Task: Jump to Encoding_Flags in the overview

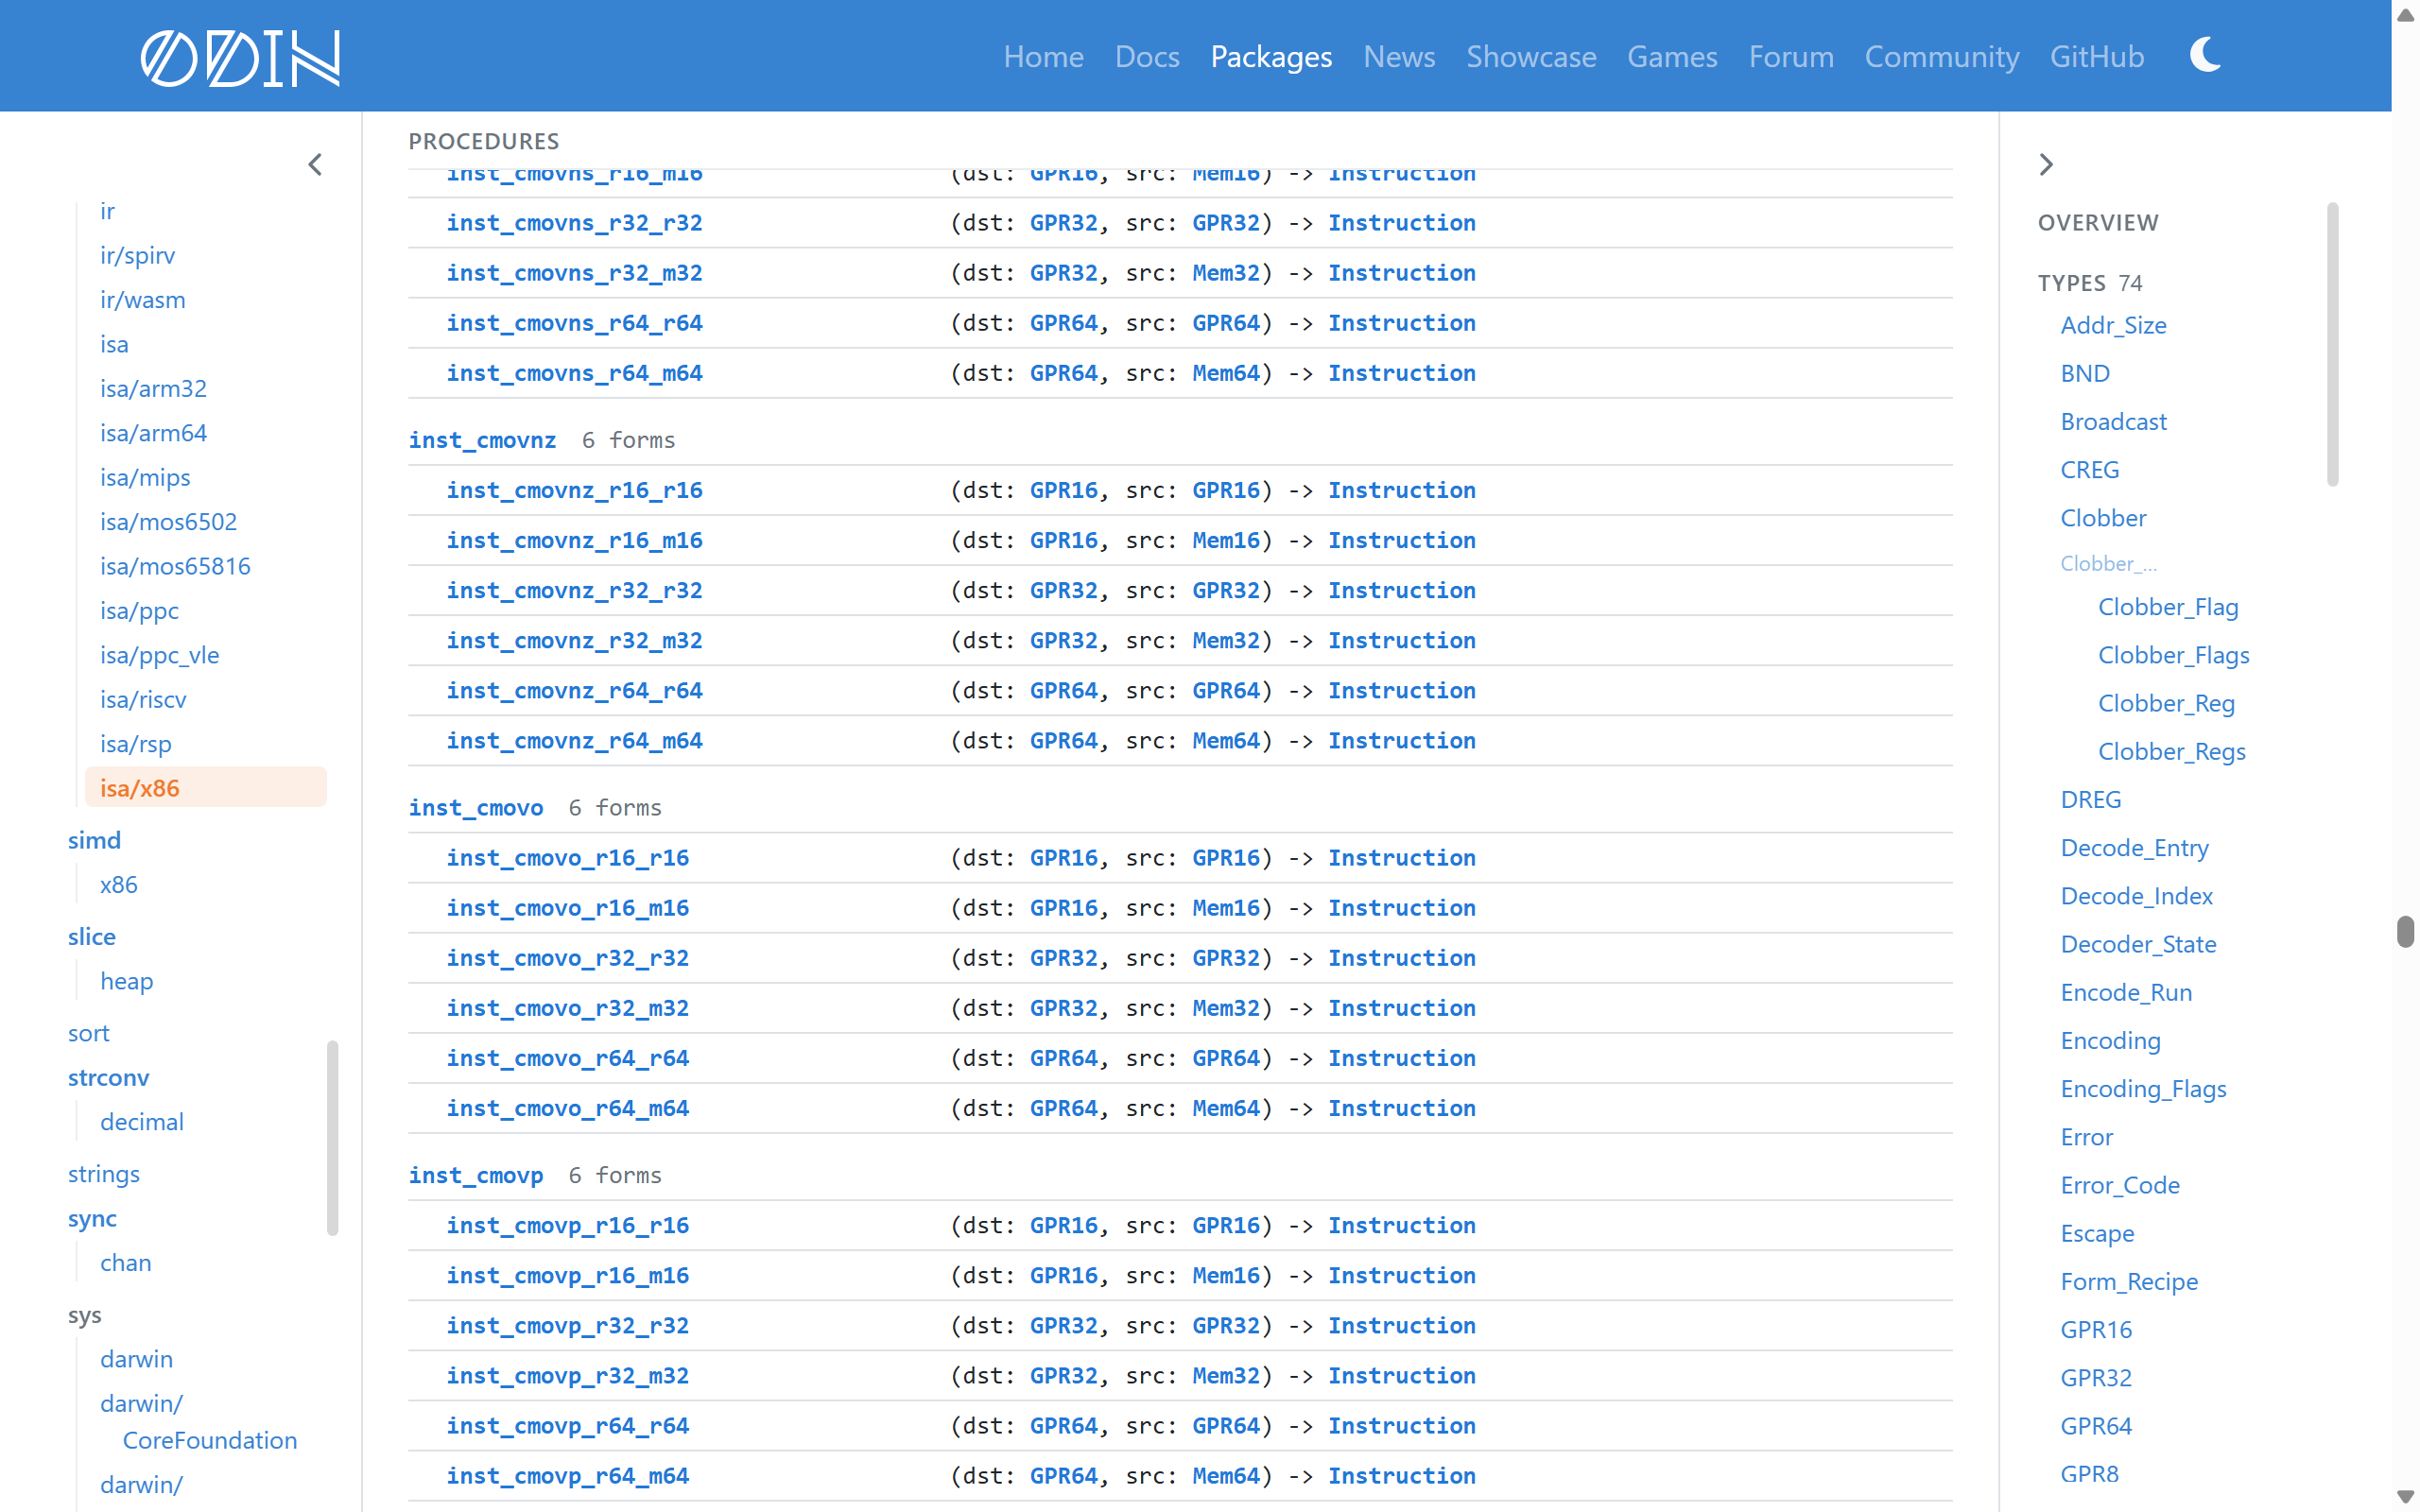Action: point(2143,1089)
